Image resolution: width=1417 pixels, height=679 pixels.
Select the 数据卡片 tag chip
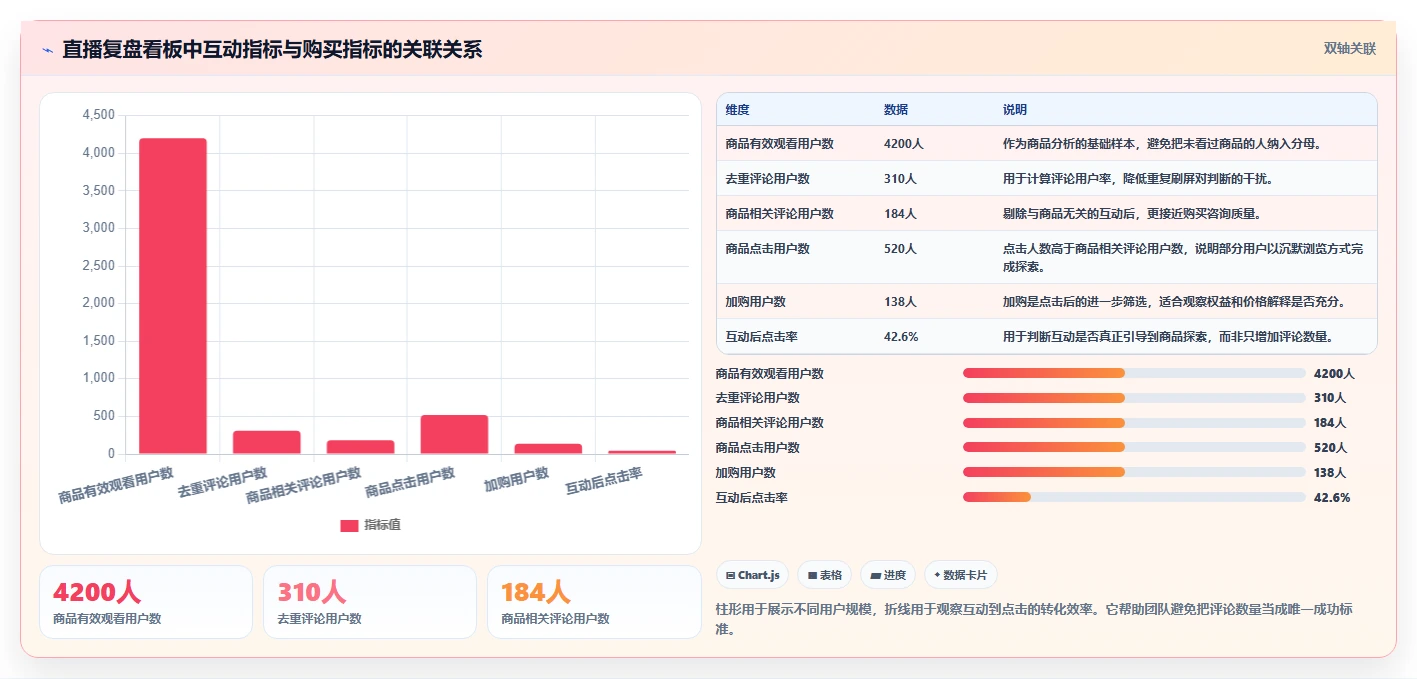[x=960, y=575]
